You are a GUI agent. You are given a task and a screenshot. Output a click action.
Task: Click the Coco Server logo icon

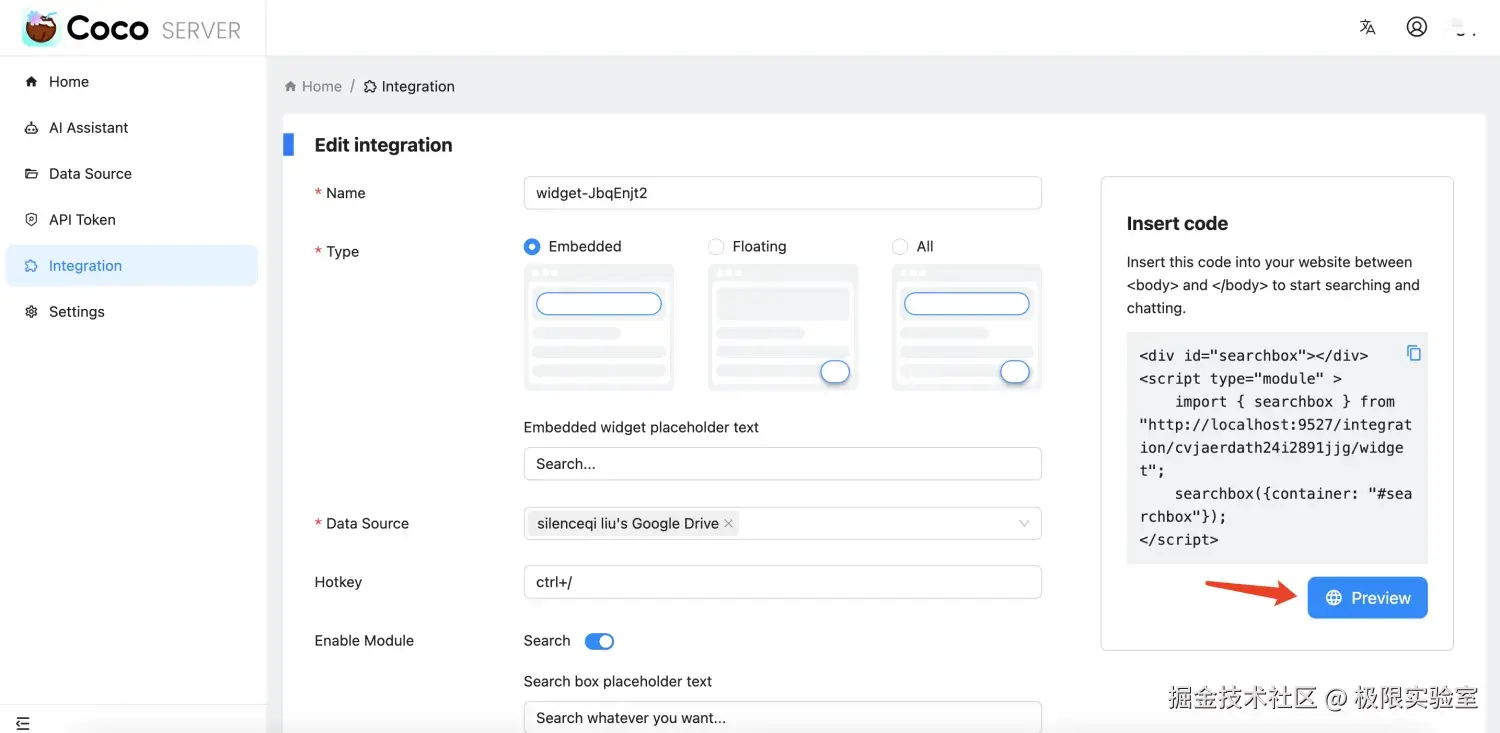tap(41, 29)
